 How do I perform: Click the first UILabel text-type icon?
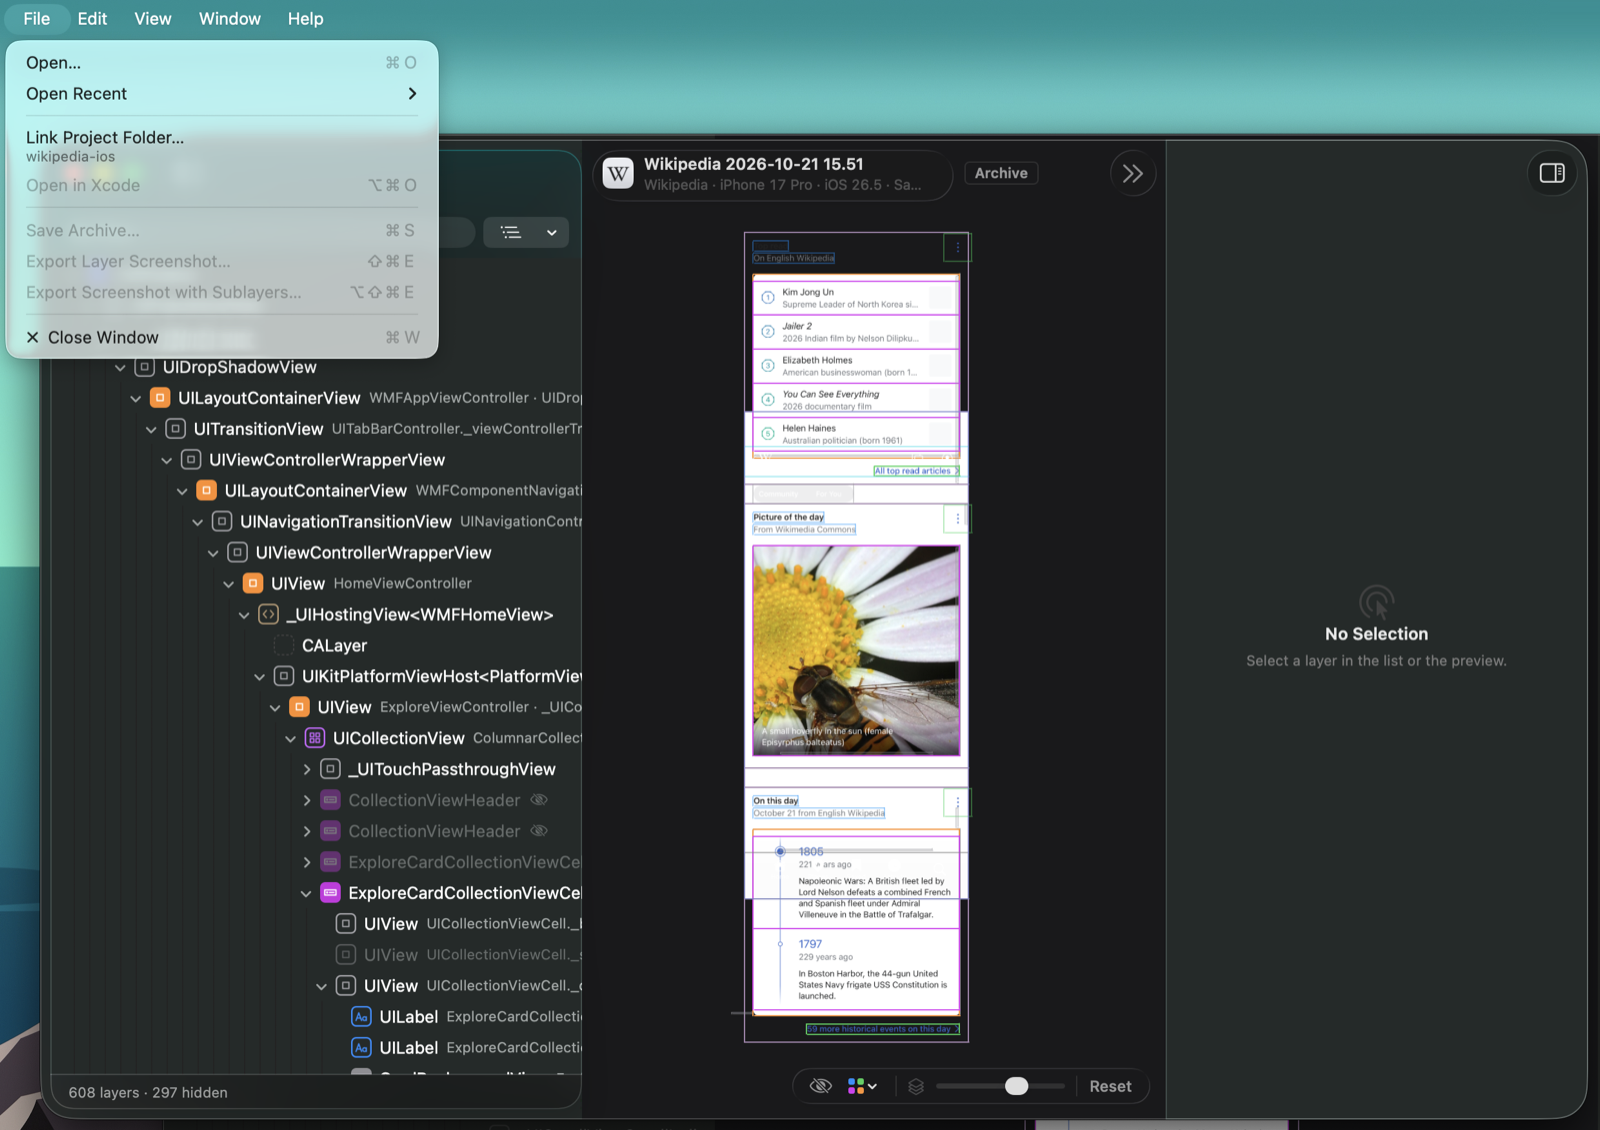[x=361, y=1017]
